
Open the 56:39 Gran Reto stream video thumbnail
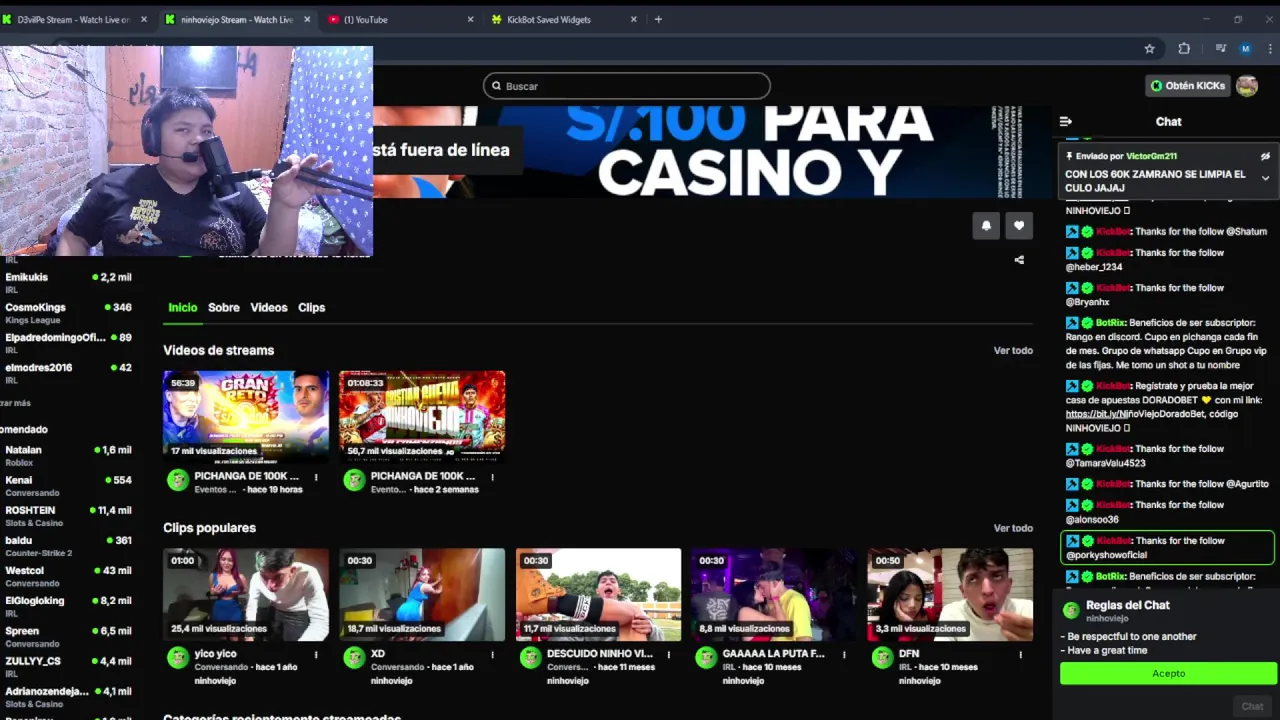[x=246, y=416]
